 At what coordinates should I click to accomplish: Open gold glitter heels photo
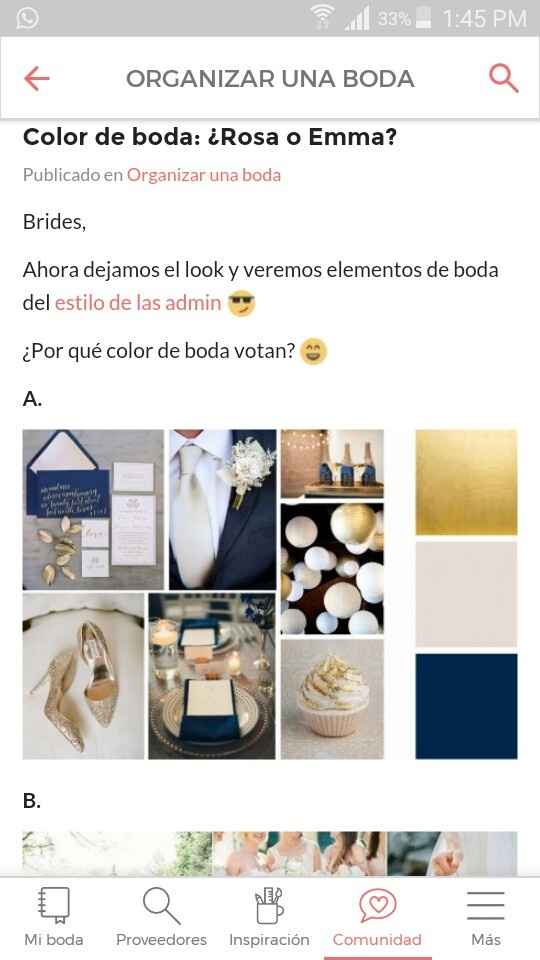83,676
